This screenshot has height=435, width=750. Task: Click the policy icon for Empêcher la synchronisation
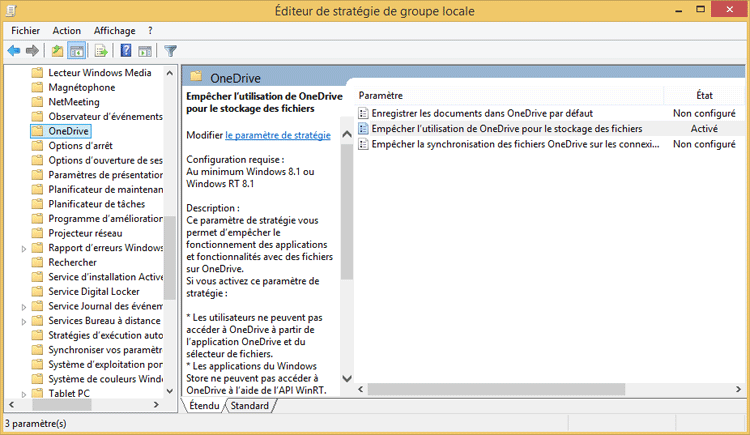click(x=363, y=144)
